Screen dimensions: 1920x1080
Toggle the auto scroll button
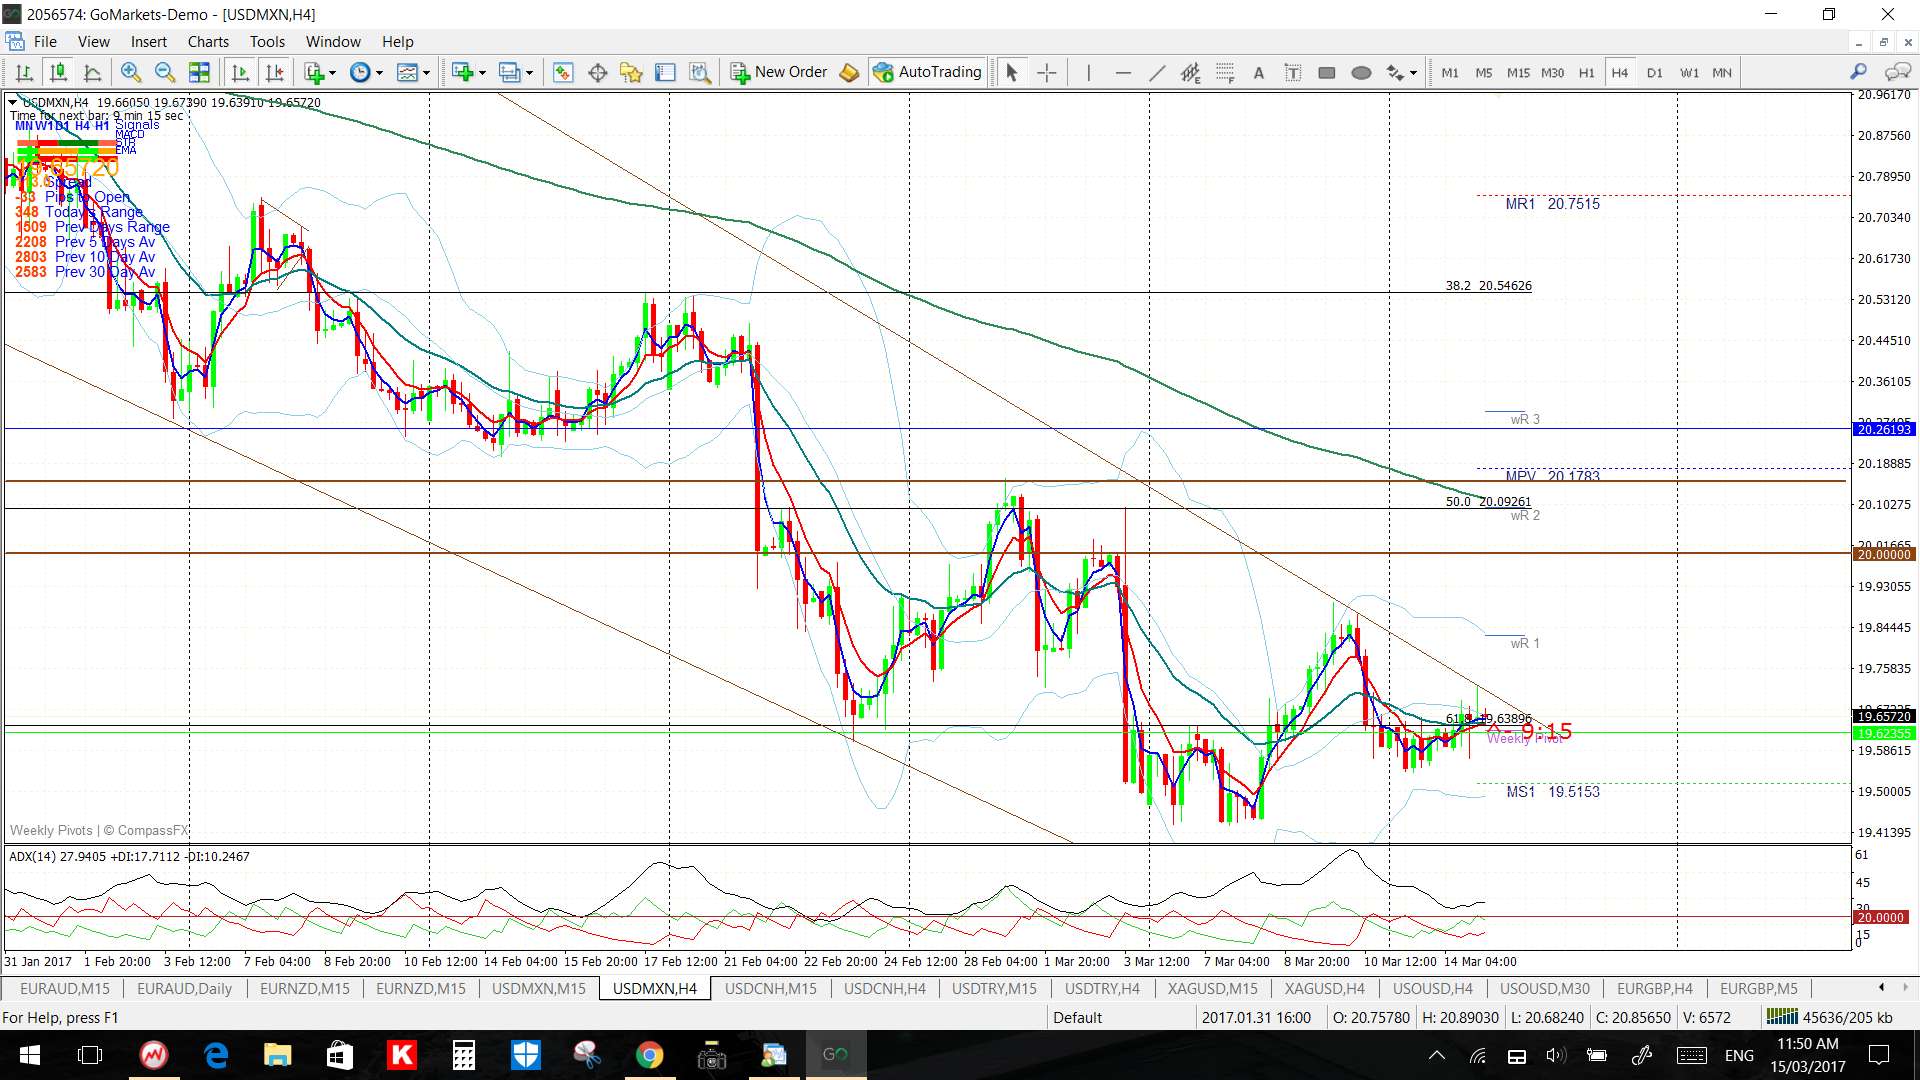click(240, 72)
